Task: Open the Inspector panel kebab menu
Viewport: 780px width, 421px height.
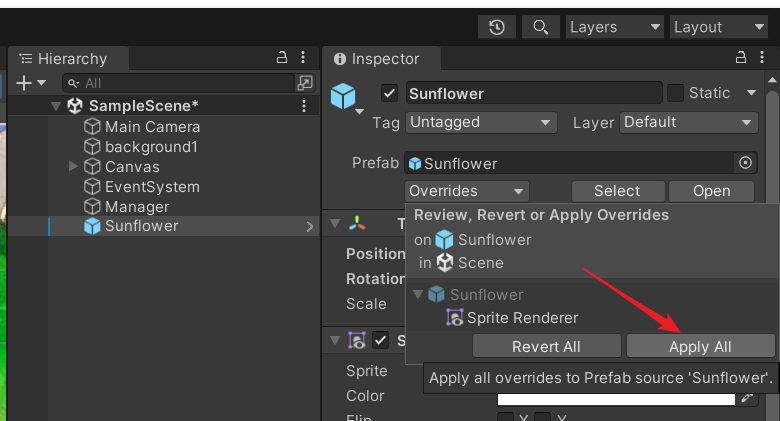Action: pyautogui.click(x=761, y=59)
